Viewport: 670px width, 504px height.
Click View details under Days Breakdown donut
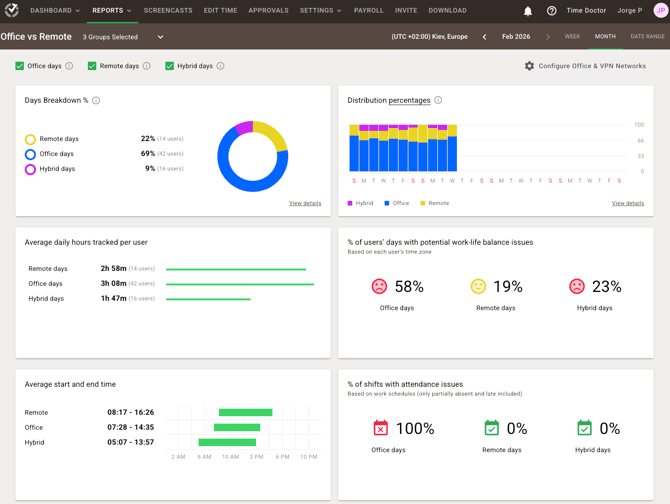[305, 203]
